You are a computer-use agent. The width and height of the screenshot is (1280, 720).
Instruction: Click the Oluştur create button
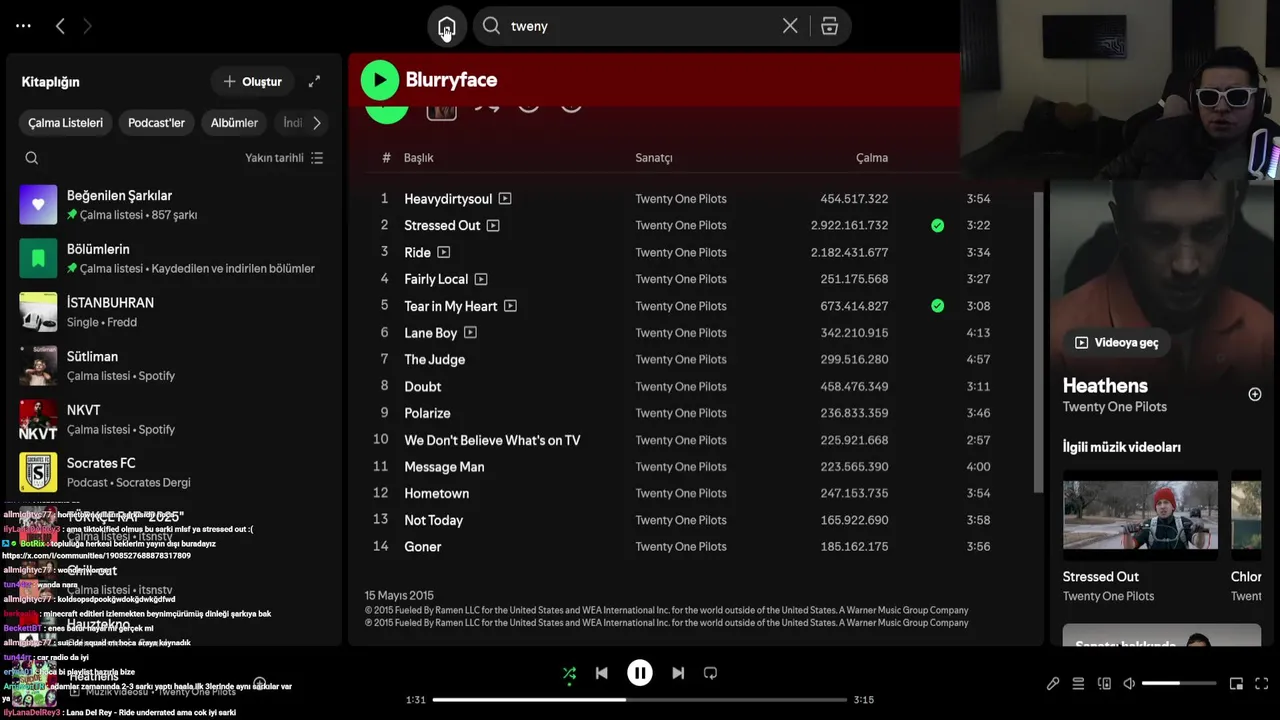click(x=253, y=81)
